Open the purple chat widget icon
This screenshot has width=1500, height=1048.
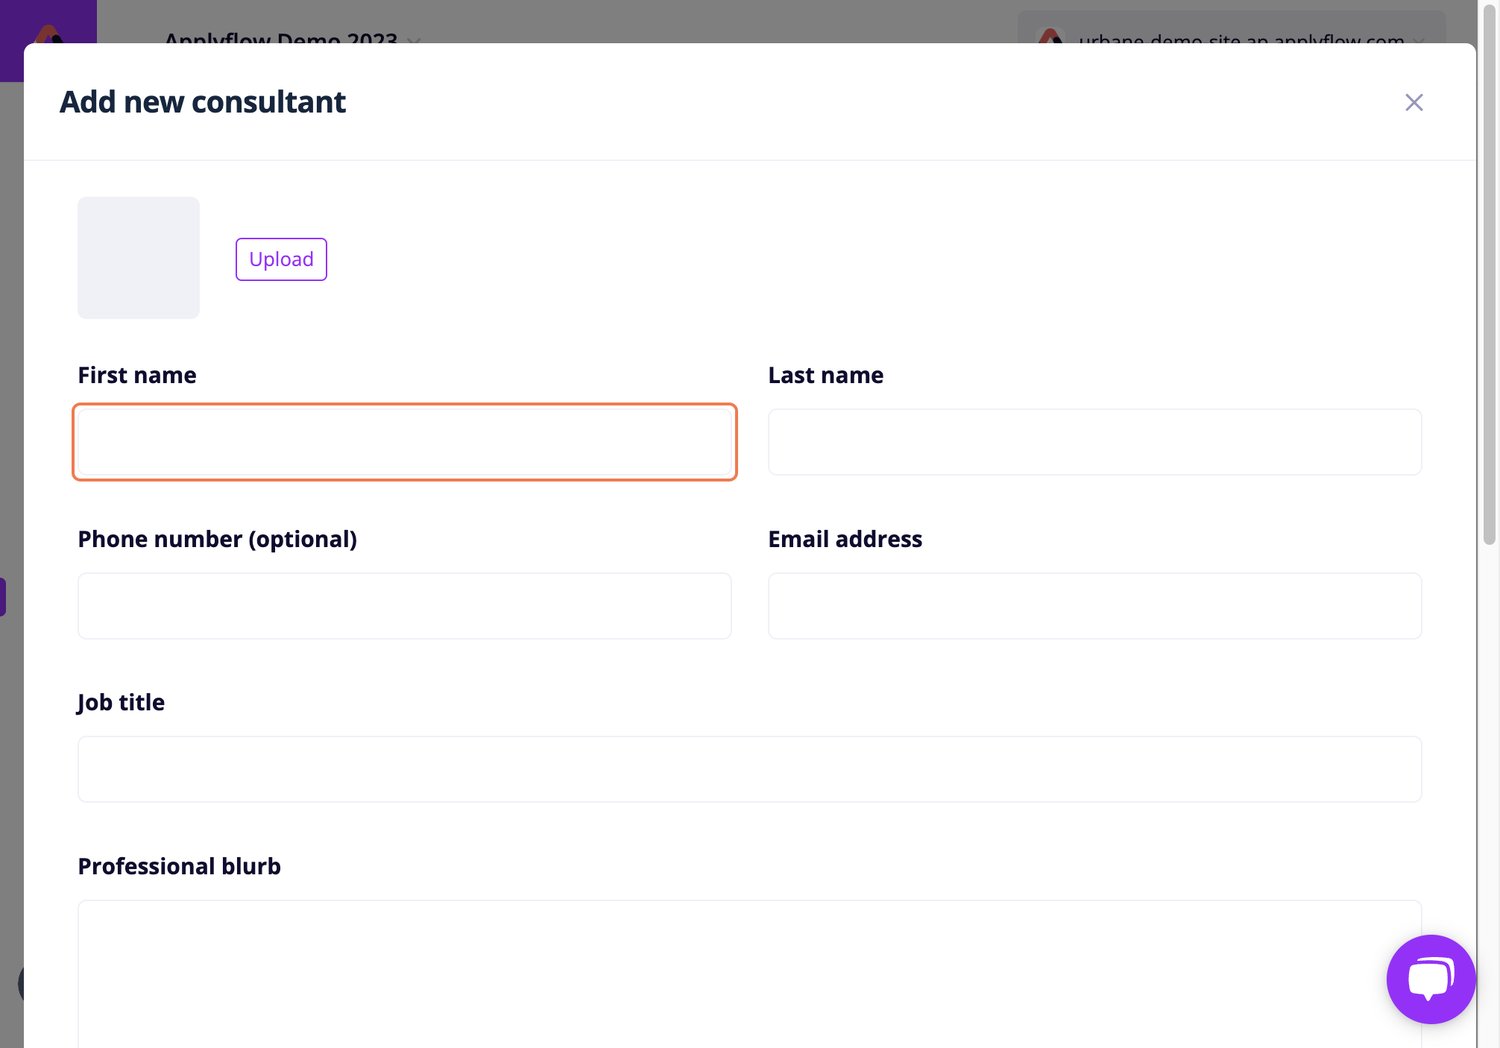[1431, 979]
